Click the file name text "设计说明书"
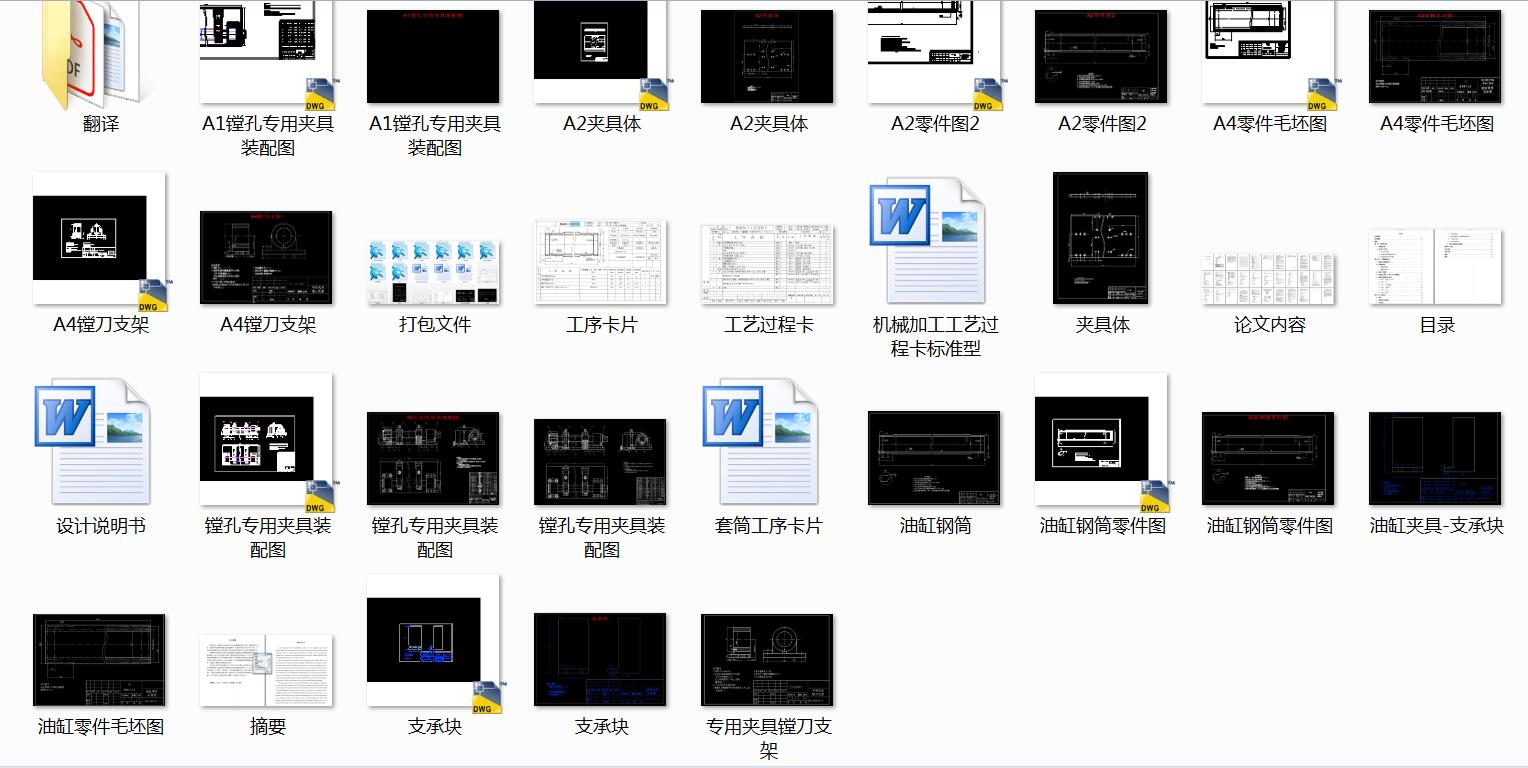1528x768 pixels. [100, 526]
